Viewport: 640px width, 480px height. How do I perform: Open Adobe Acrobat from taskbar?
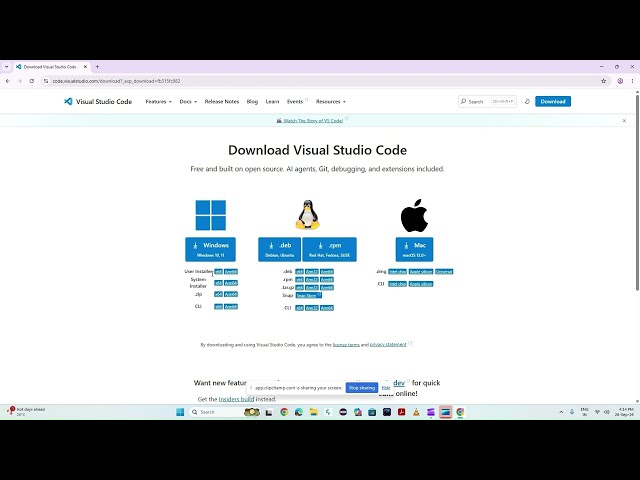[x=401, y=412]
